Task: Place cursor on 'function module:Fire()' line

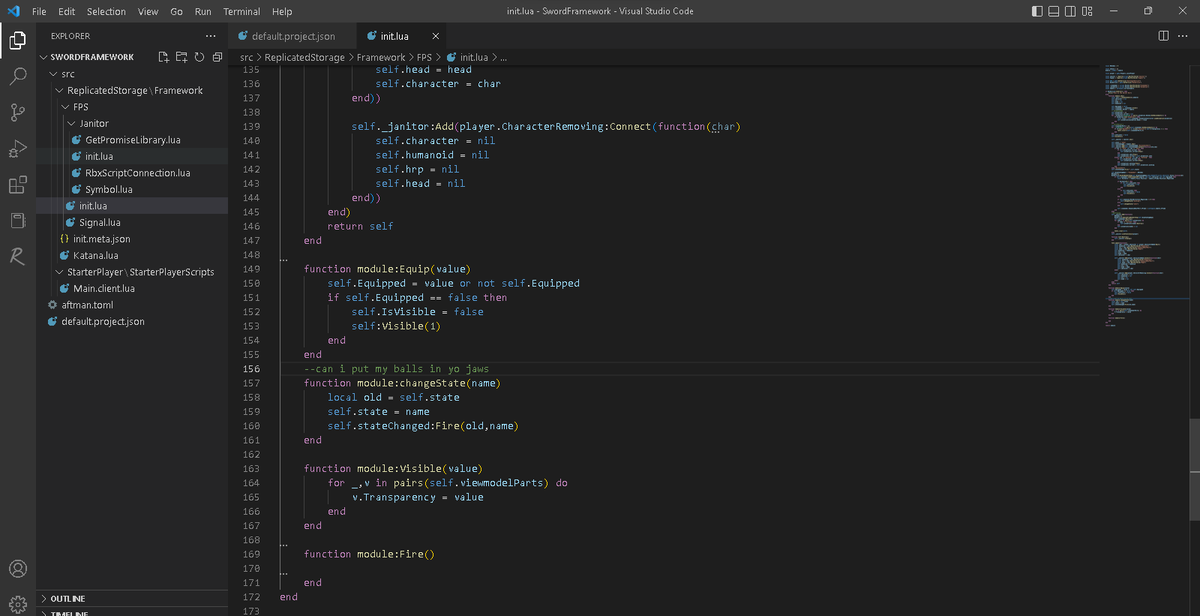Action: [x=370, y=554]
